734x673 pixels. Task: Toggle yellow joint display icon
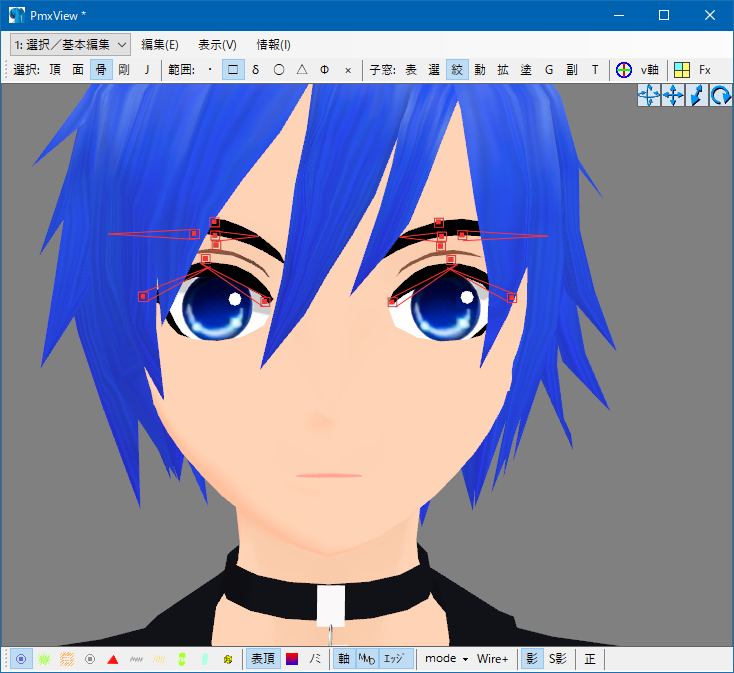coord(228,659)
